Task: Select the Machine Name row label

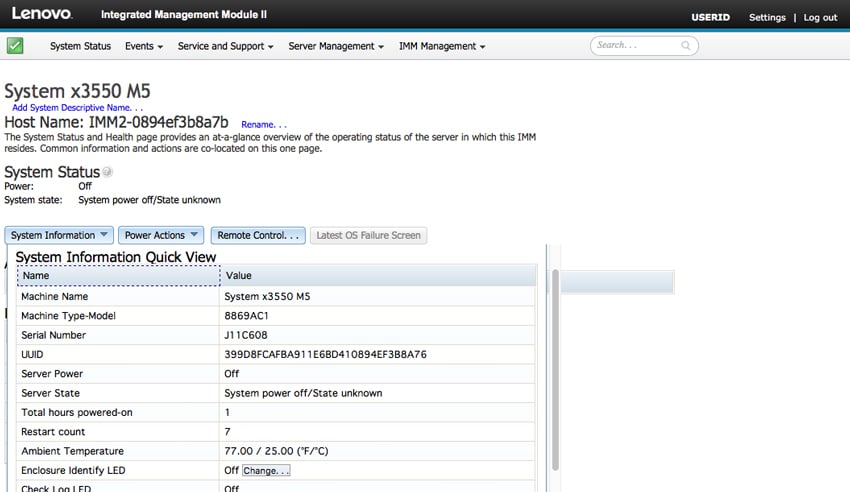Action: click(54, 296)
